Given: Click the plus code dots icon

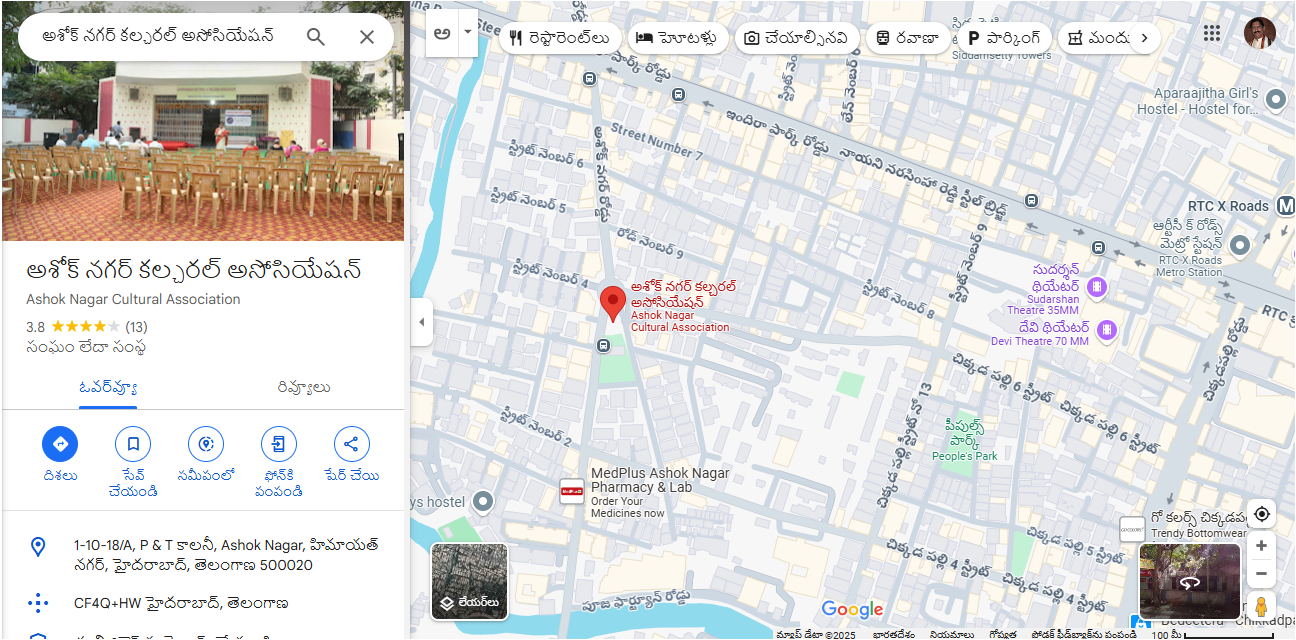Looking at the screenshot, I should pyautogui.click(x=38, y=603).
